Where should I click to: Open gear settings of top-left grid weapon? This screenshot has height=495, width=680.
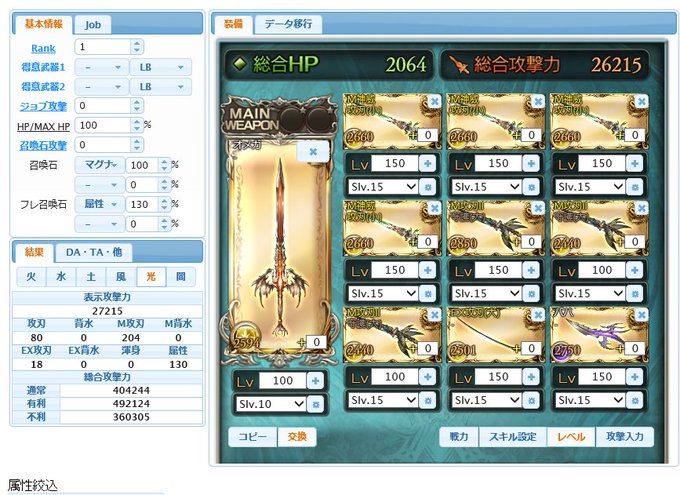coord(427,187)
